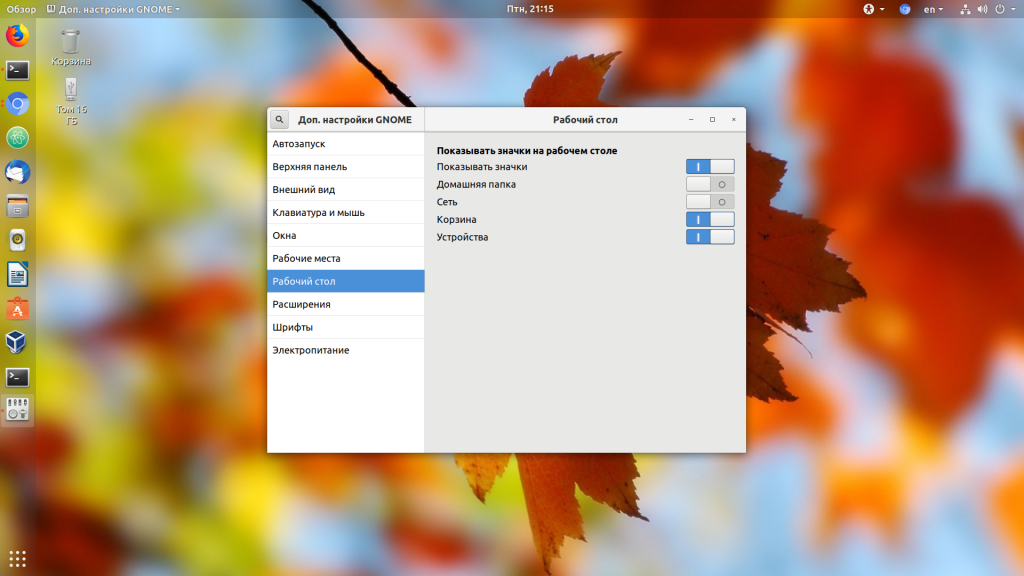The height and width of the screenshot is (576, 1024).
Task: Launch Atom editor from the dock
Action: (17, 138)
